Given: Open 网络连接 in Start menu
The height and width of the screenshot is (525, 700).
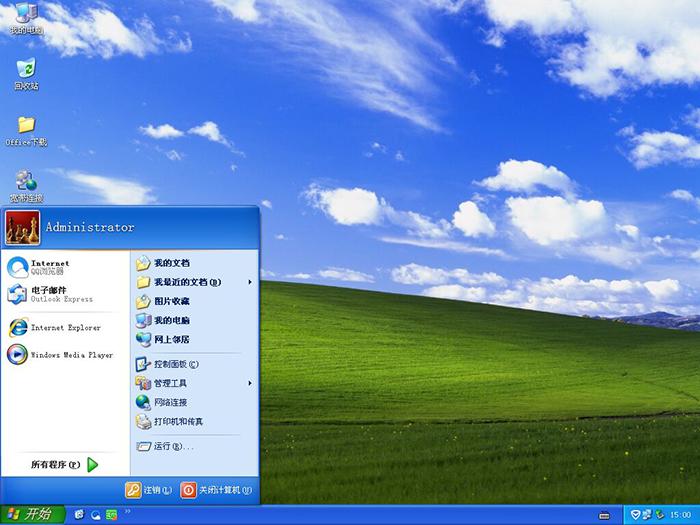Looking at the screenshot, I should point(195,402).
